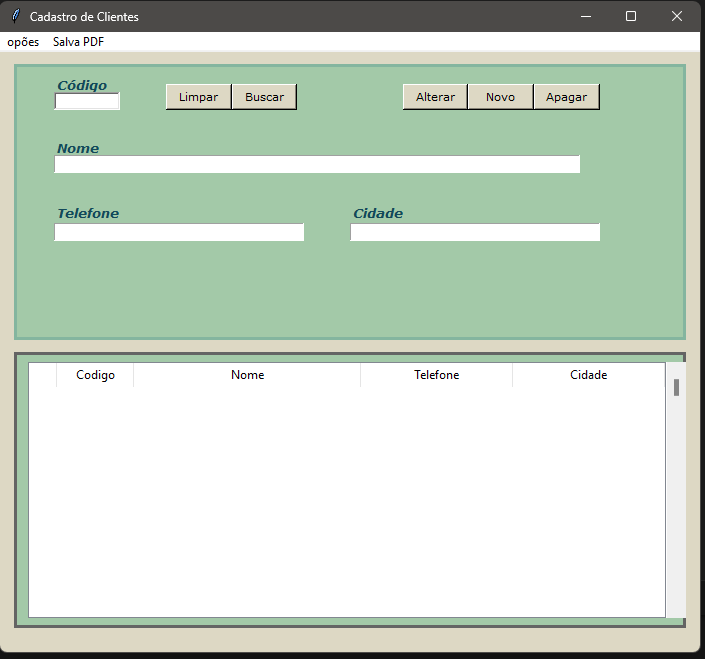Maximize the Cadastro de Clientes window
Viewport: 705px width, 659px height.
click(x=631, y=16)
